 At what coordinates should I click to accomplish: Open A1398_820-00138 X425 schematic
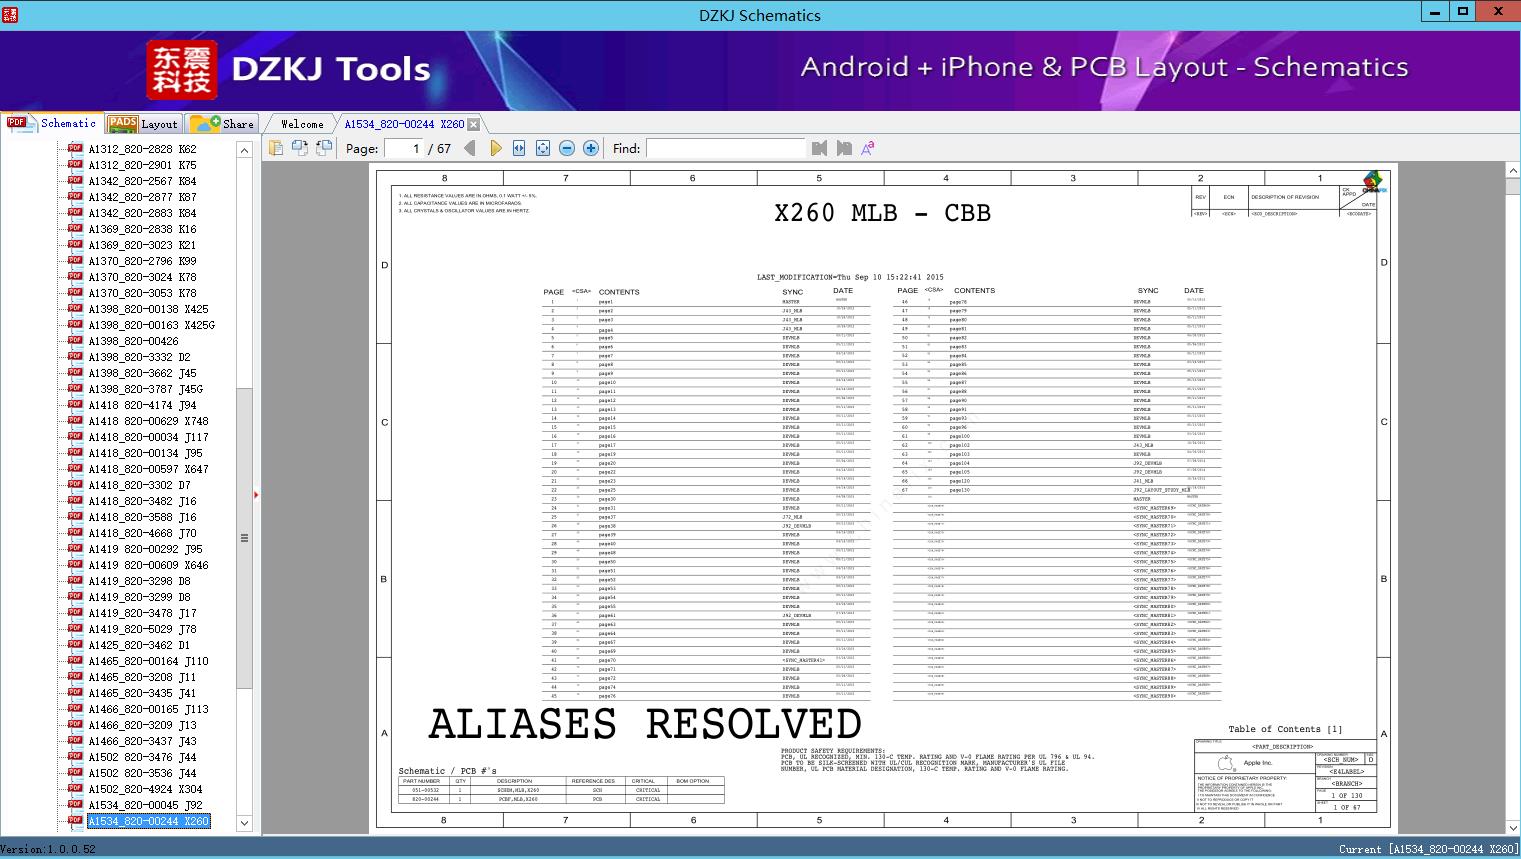[148, 309]
